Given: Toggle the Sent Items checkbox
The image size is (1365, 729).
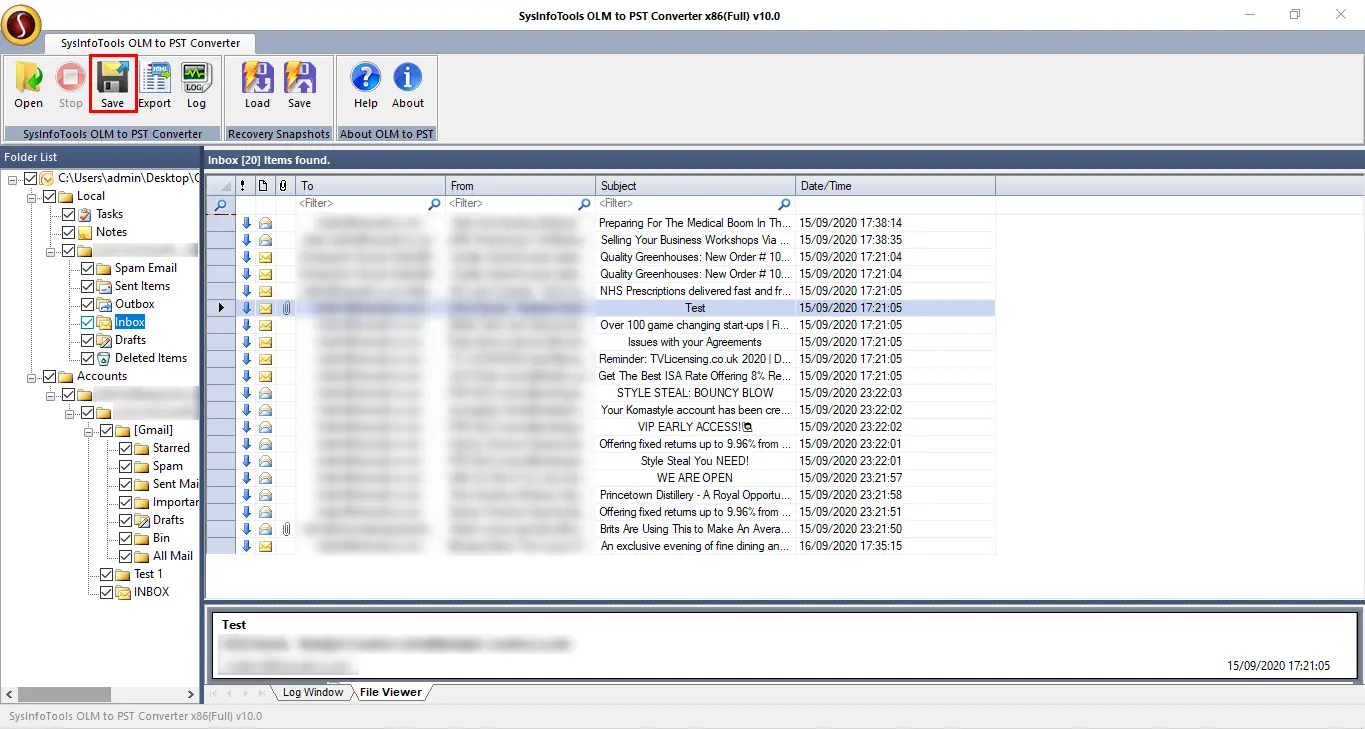Looking at the screenshot, I should pyautogui.click(x=87, y=286).
